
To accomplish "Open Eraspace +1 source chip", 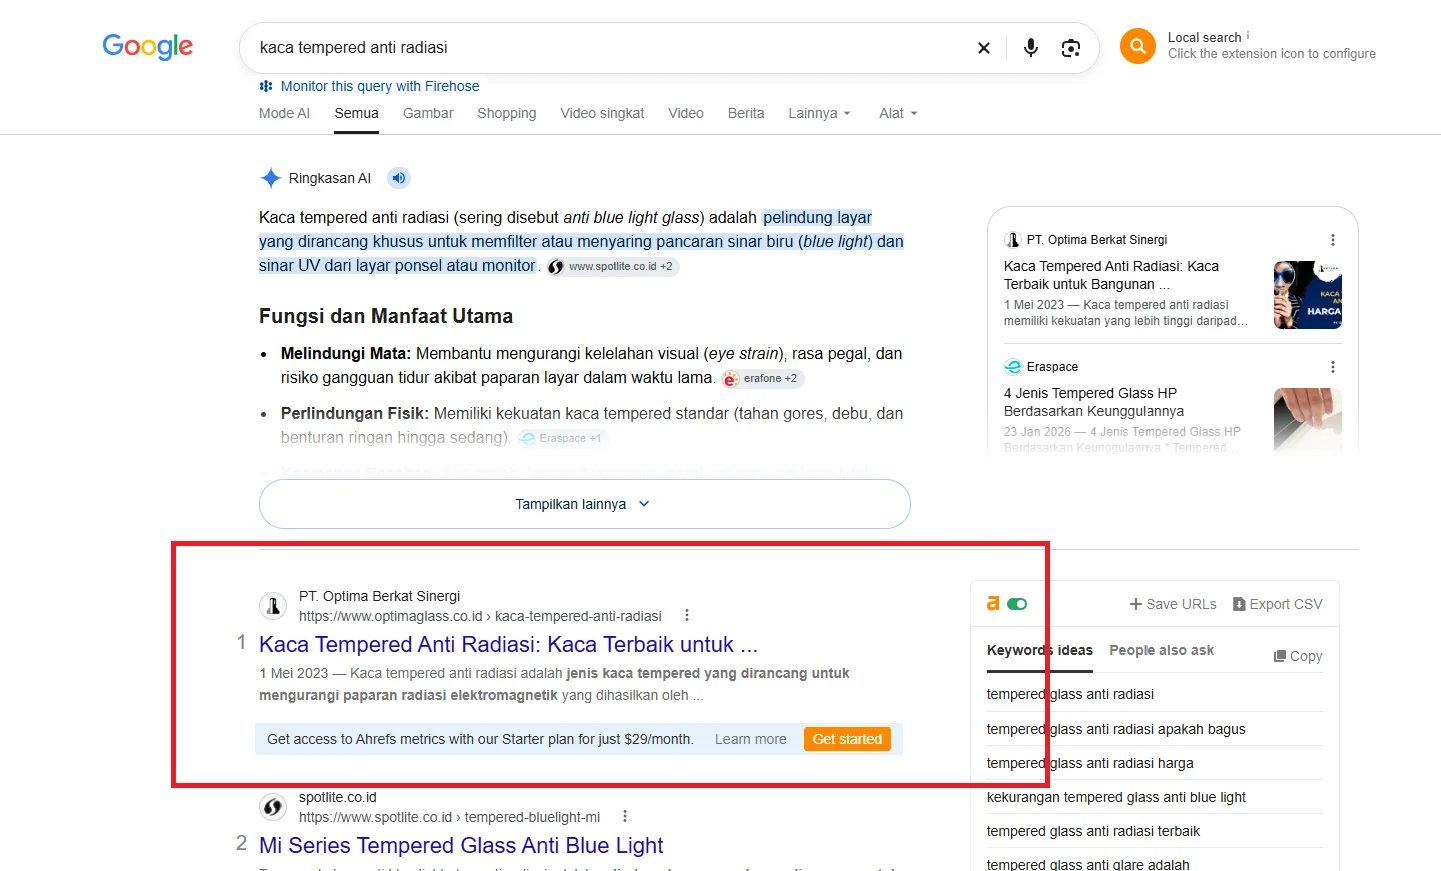I will pos(563,438).
